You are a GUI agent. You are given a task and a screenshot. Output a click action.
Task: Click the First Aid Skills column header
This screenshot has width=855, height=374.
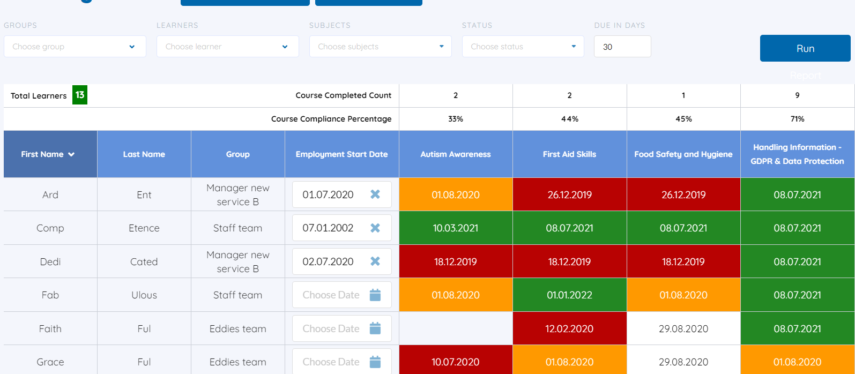[570, 154]
